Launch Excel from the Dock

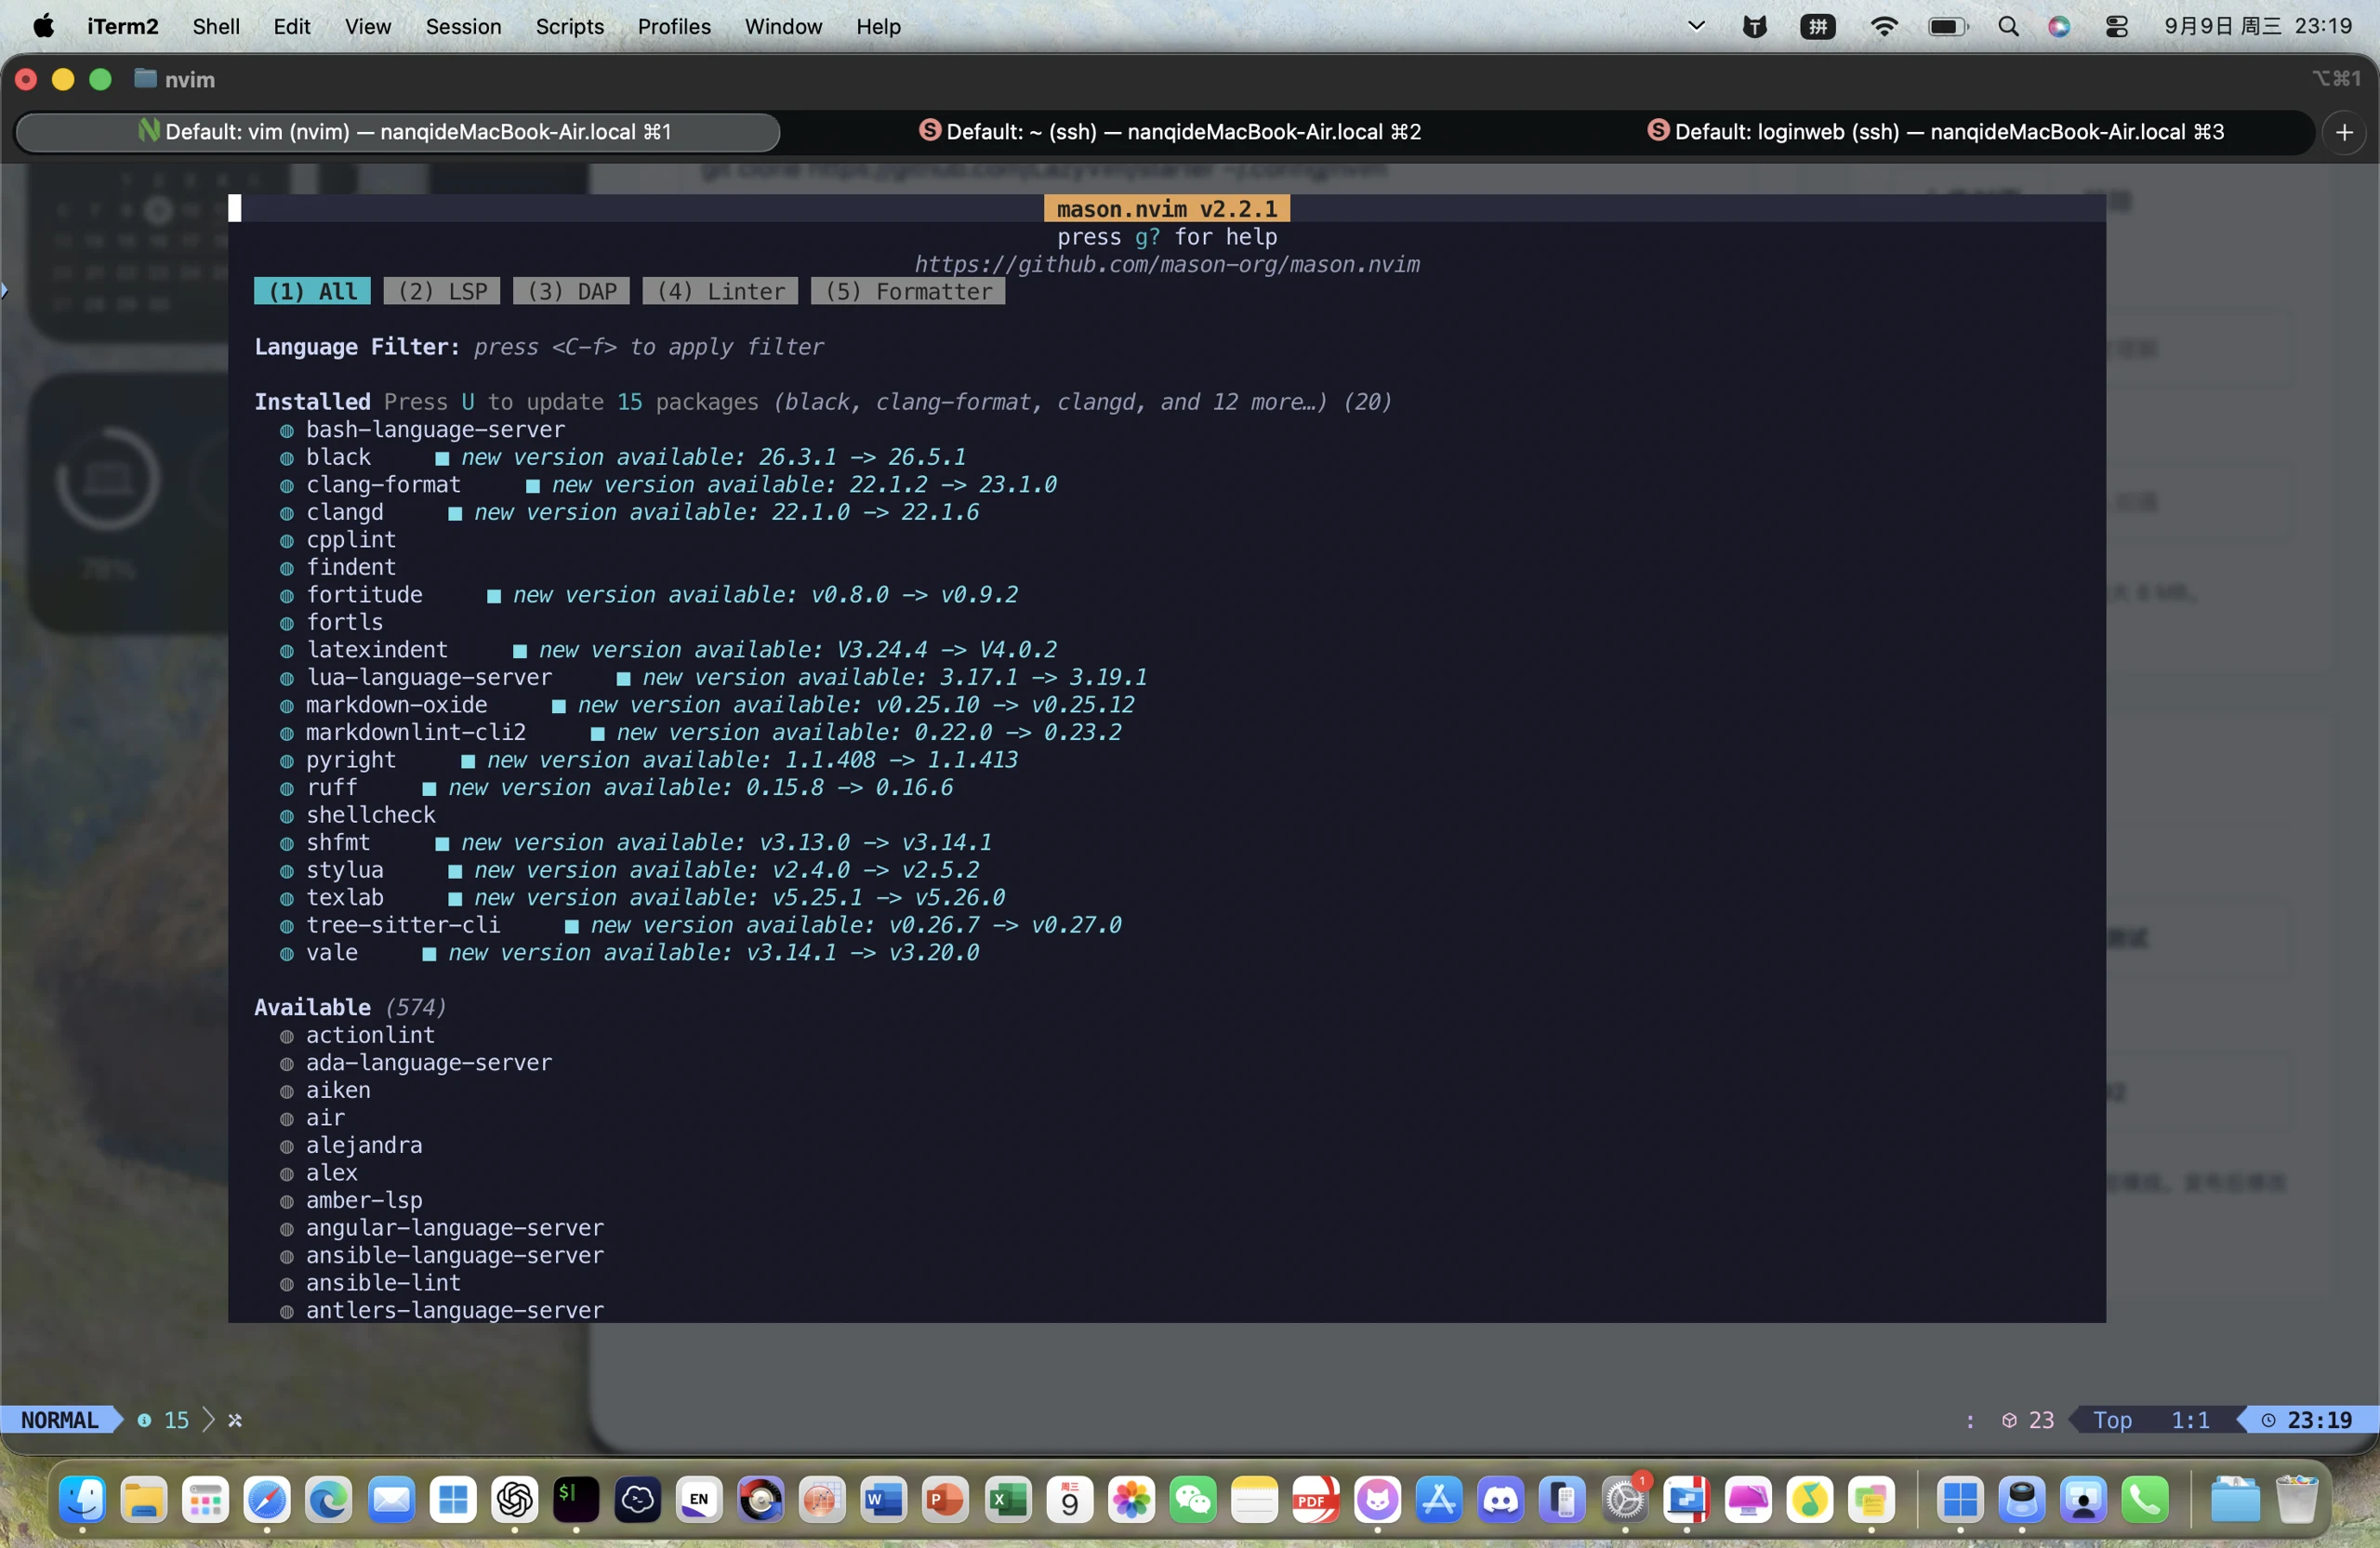coord(1008,1499)
